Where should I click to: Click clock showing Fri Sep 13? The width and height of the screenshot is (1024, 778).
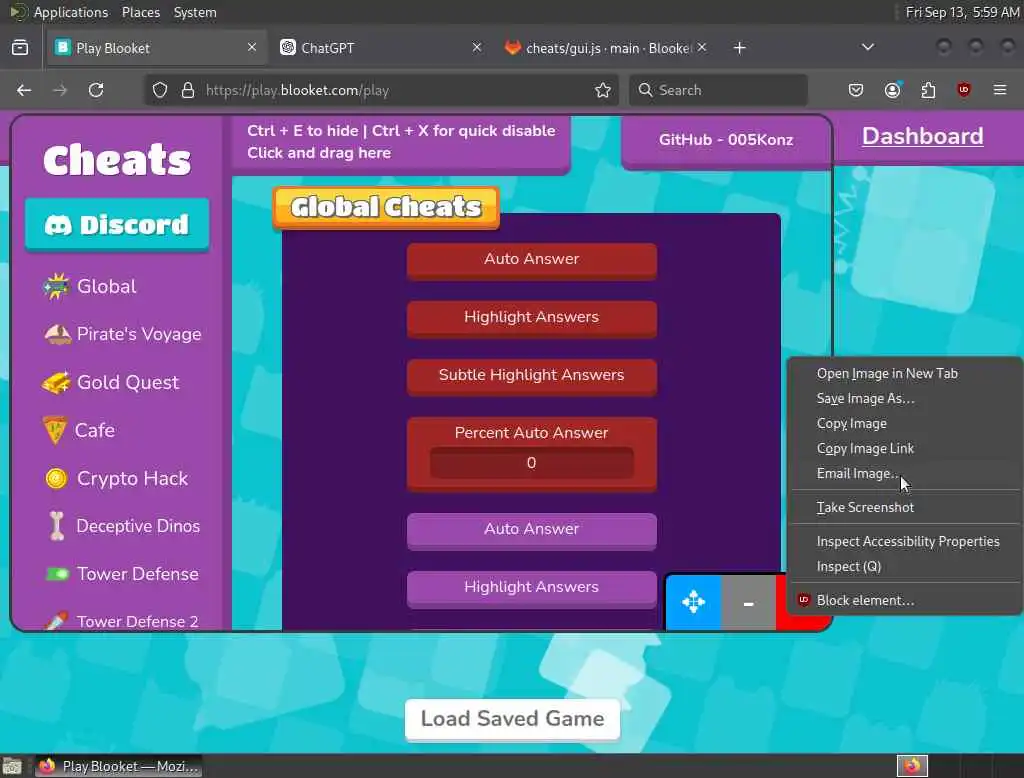point(962,12)
